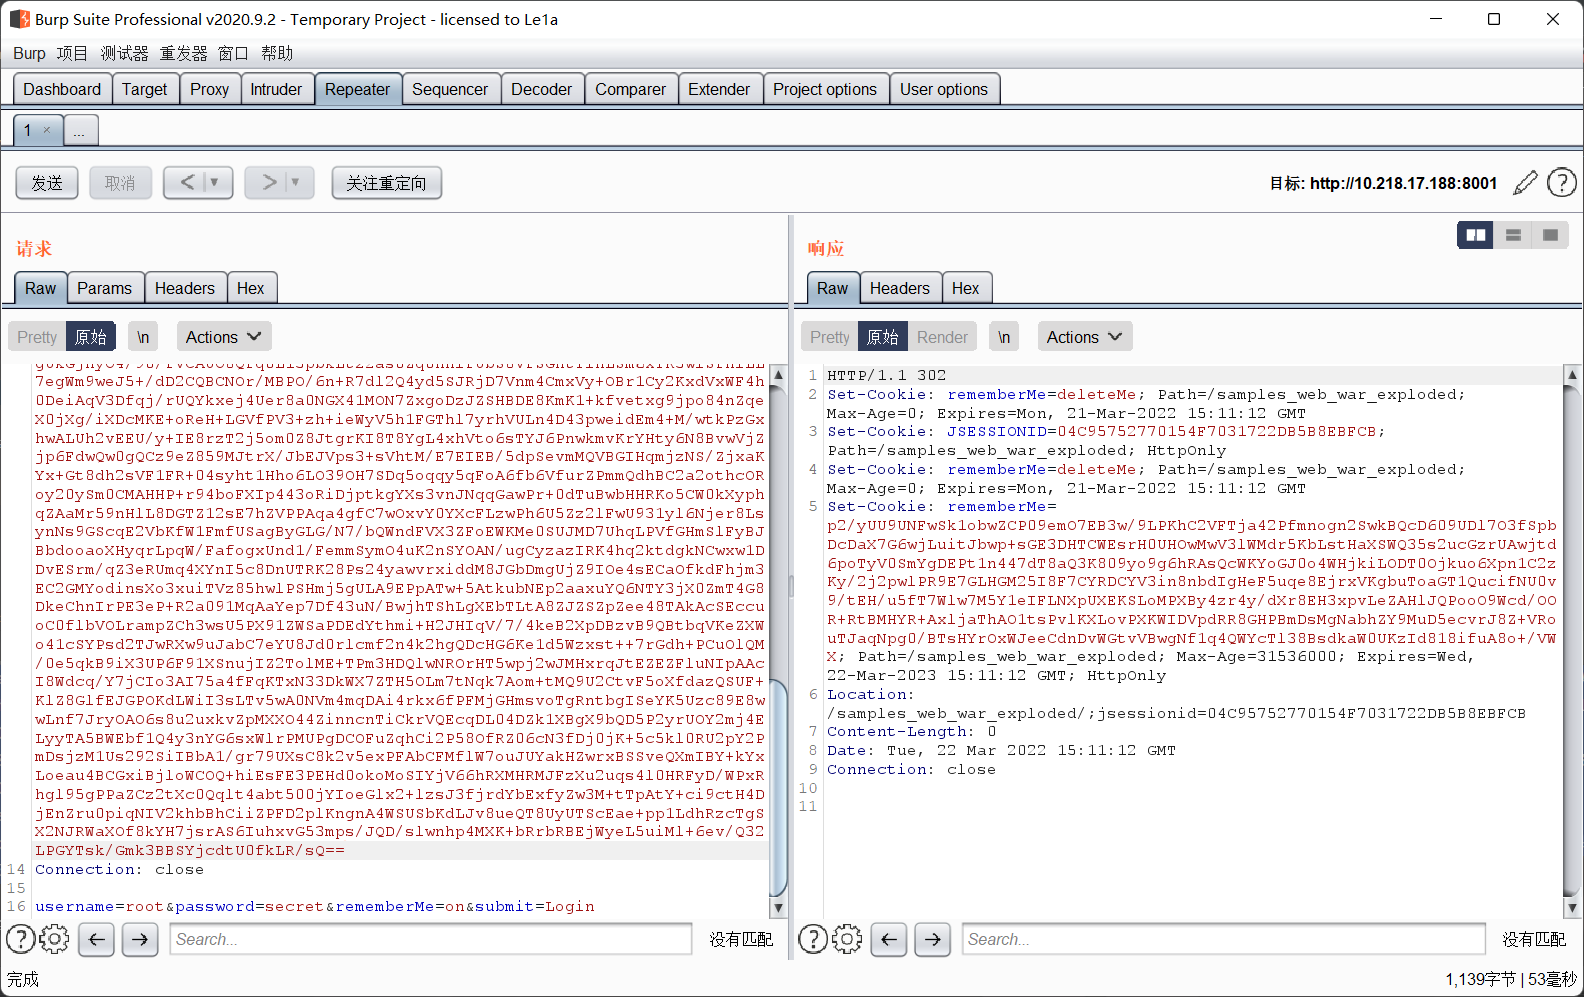Open the 窗口 menu
1584x997 pixels.
click(x=233, y=53)
